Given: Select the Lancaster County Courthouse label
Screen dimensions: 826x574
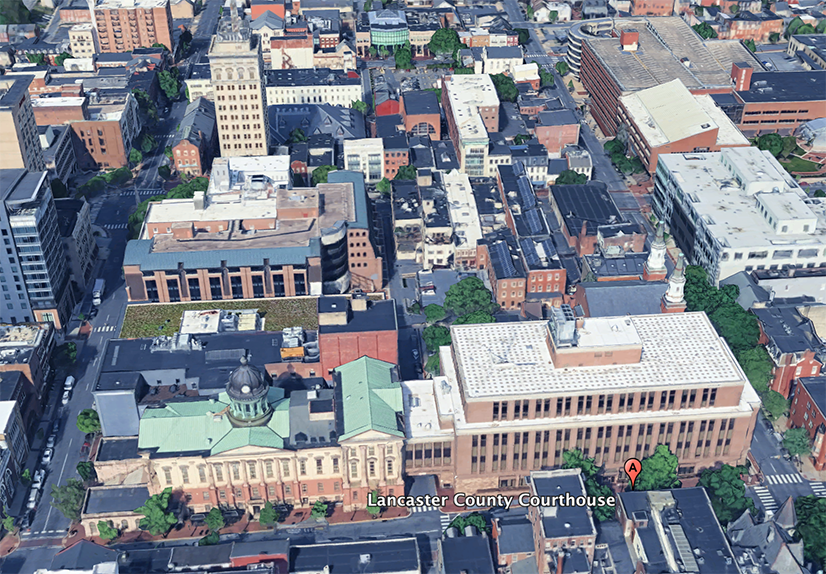Looking at the screenshot, I should 491,500.
